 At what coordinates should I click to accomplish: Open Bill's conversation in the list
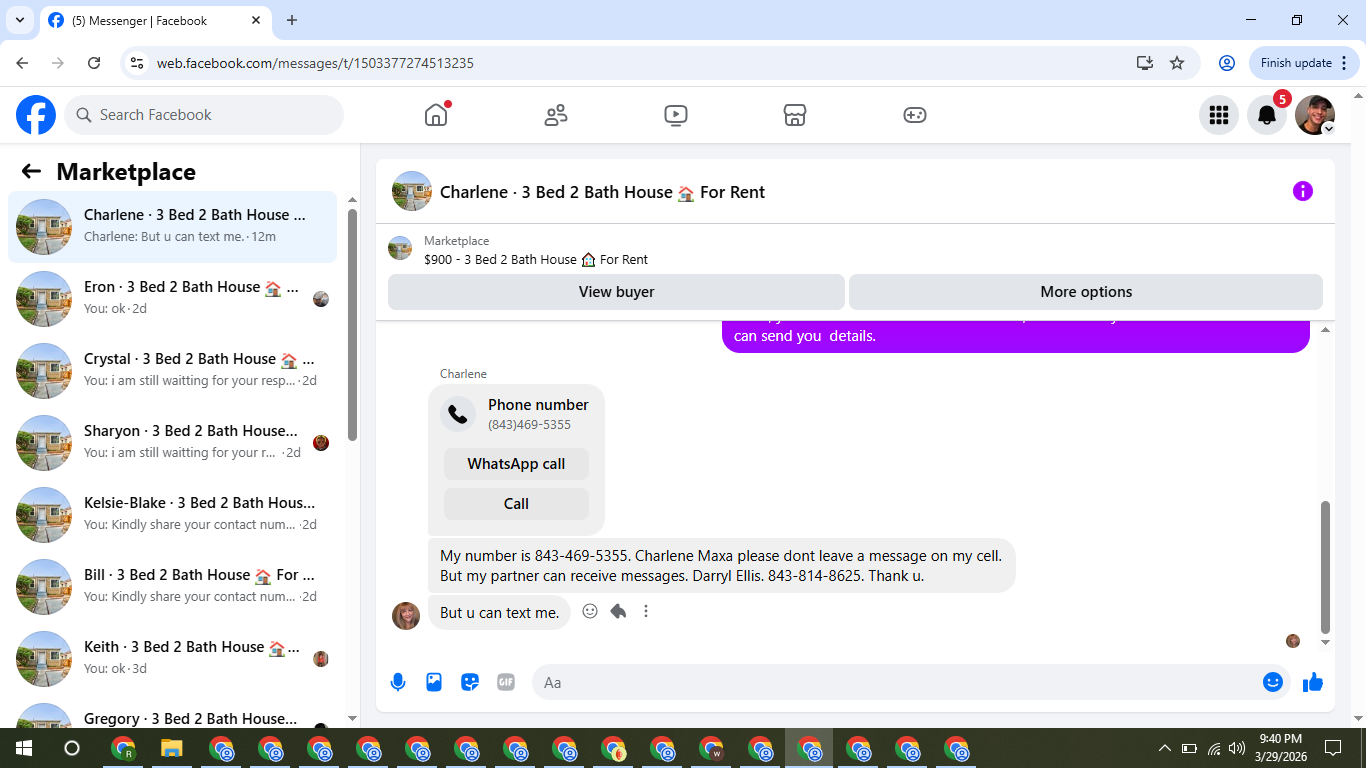pos(173,587)
